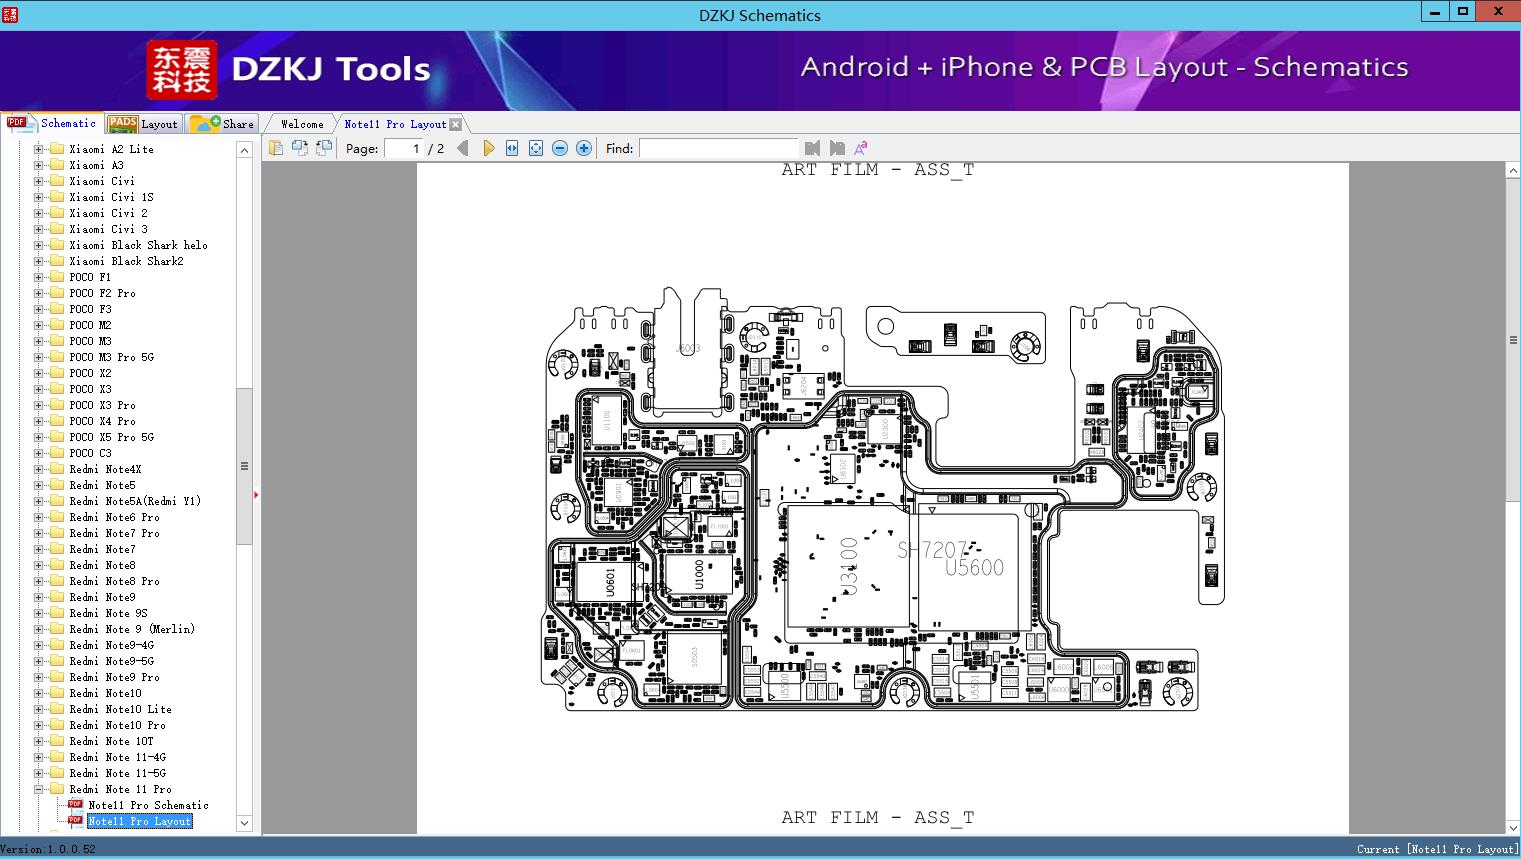
Task: Expand the POCO F2 Pro folder
Action: (x=39, y=293)
